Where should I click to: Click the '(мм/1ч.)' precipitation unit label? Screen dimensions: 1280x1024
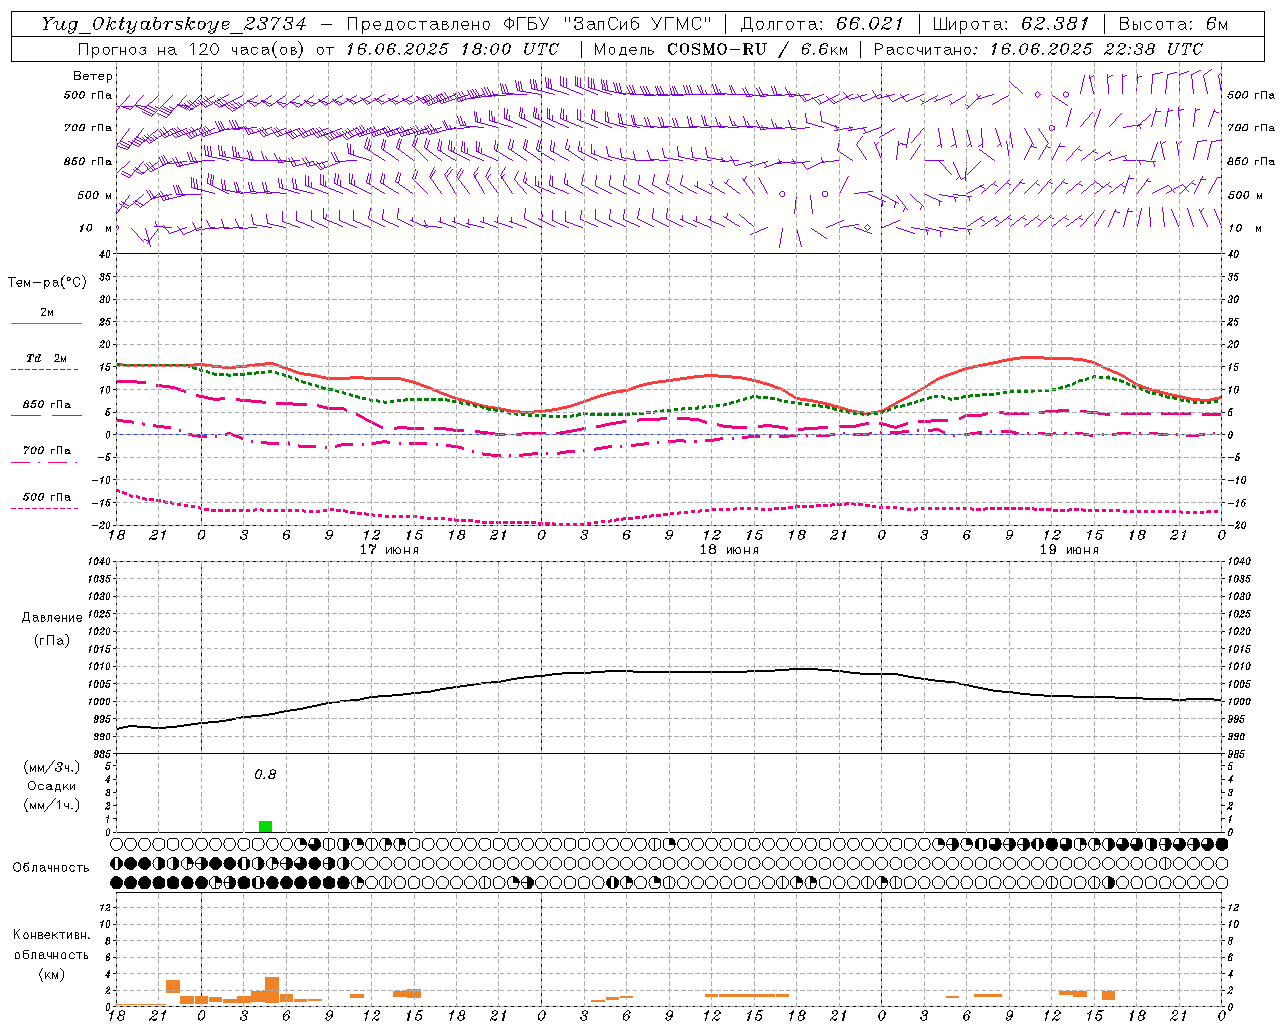(52, 805)
